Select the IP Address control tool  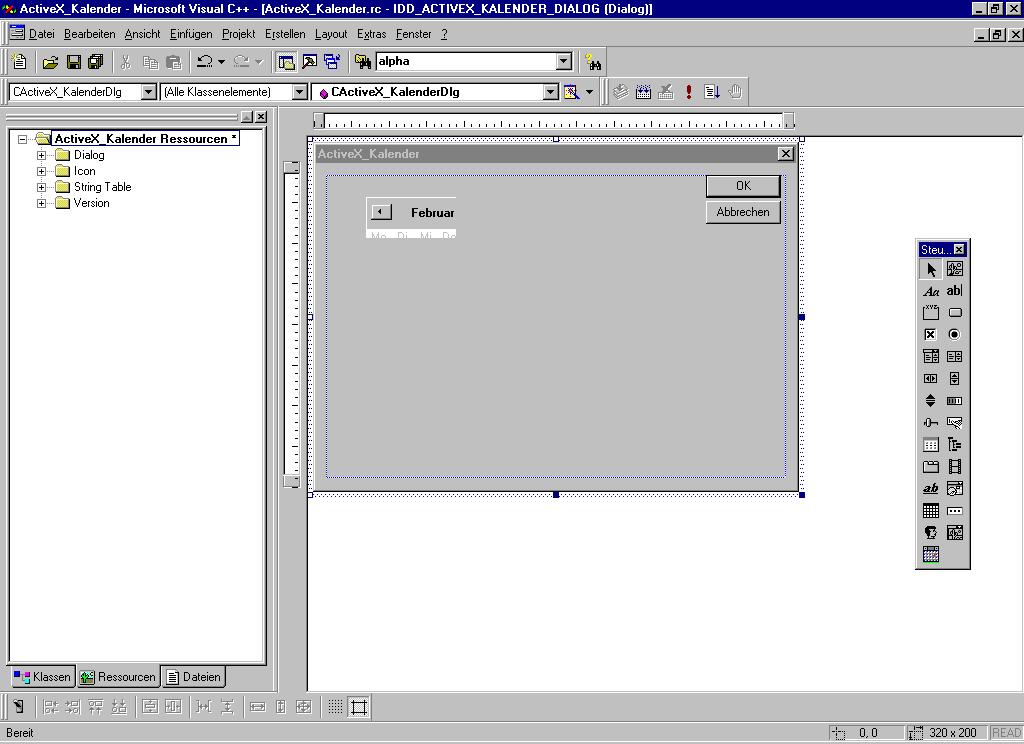point(954,511)
